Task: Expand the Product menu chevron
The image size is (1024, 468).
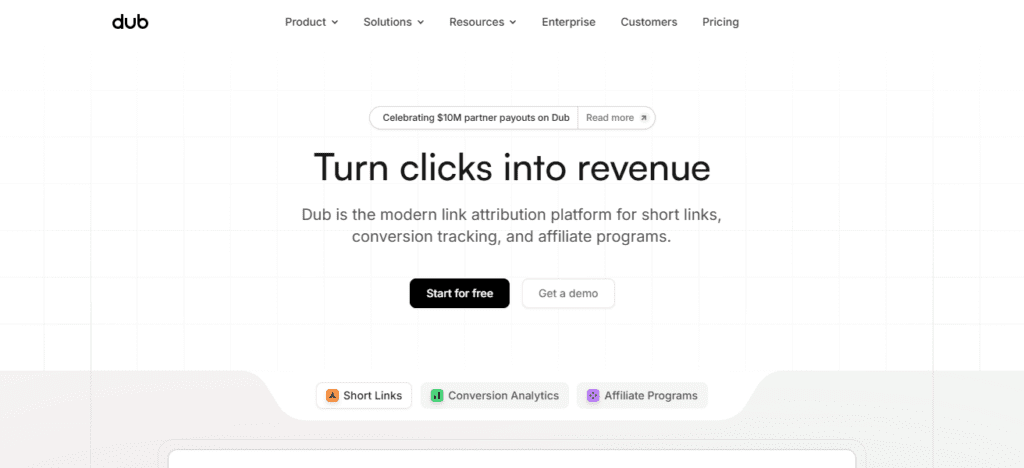Action: (335, 22)
